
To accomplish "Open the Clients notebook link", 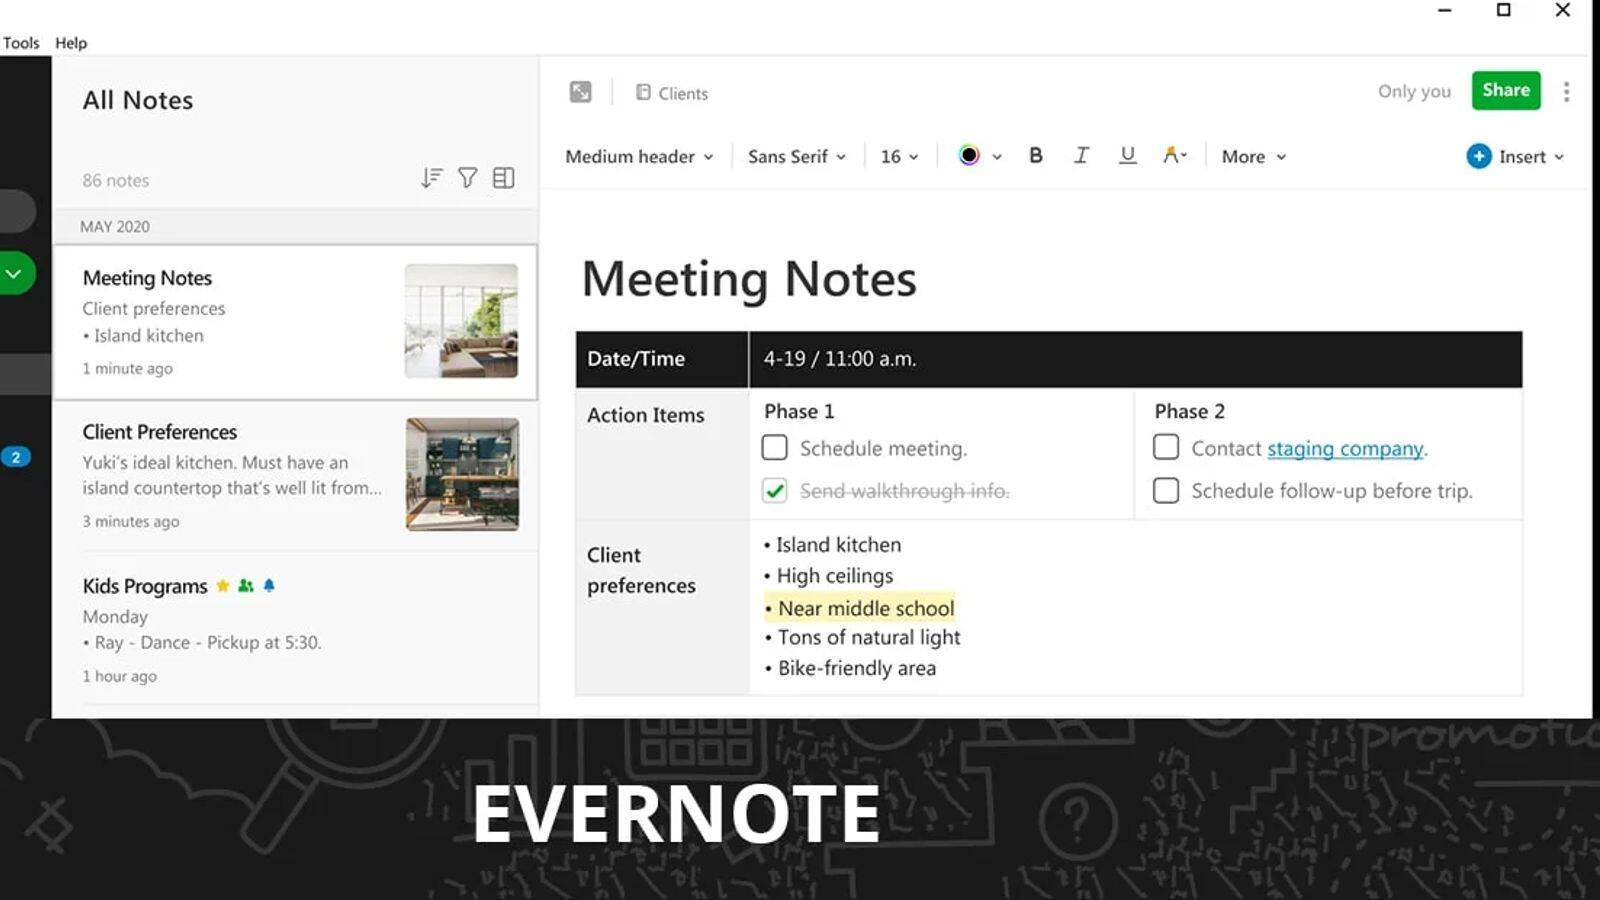I will coord(672,93).
